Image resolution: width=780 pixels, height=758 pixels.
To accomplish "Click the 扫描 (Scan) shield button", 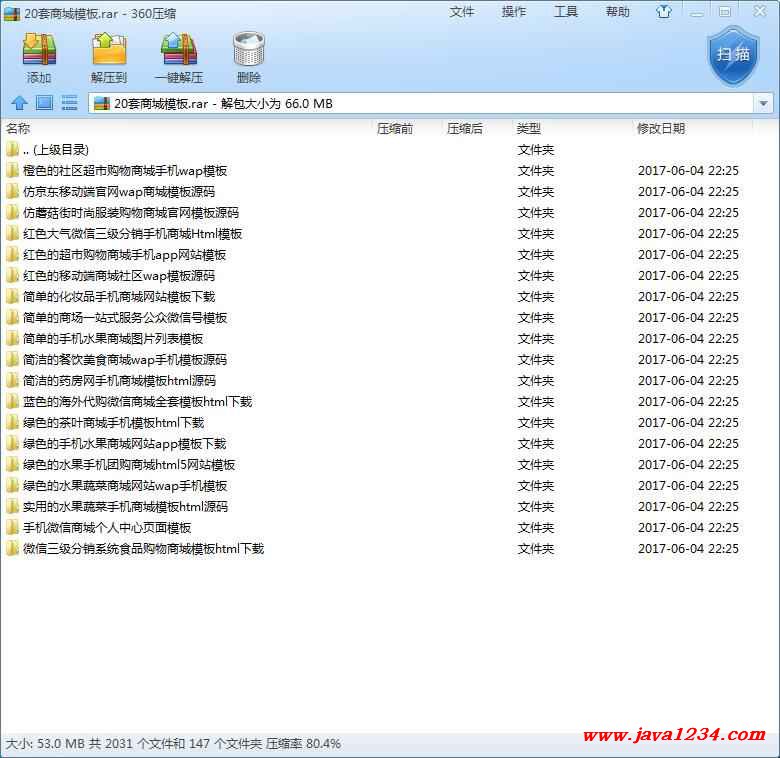I will tap(733, 56).
